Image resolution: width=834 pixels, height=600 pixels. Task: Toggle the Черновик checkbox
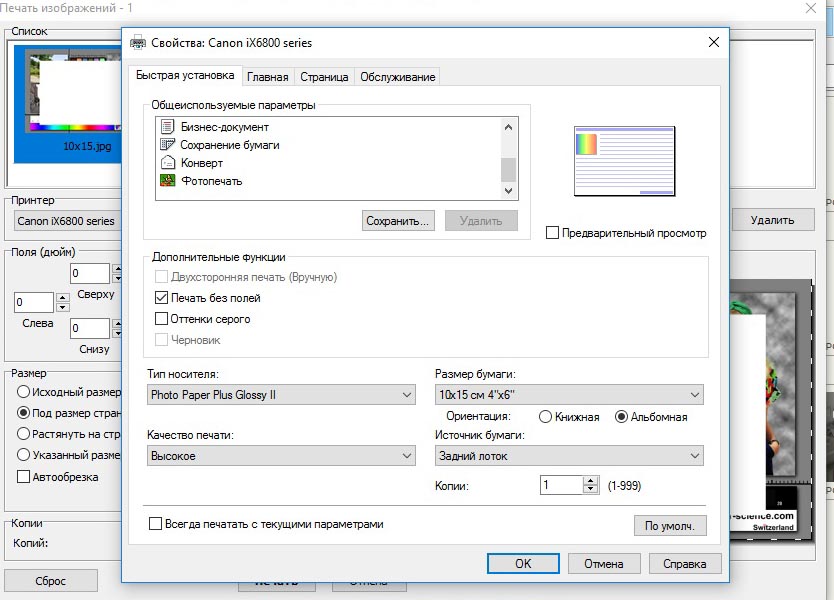click(x=161, y=339)
